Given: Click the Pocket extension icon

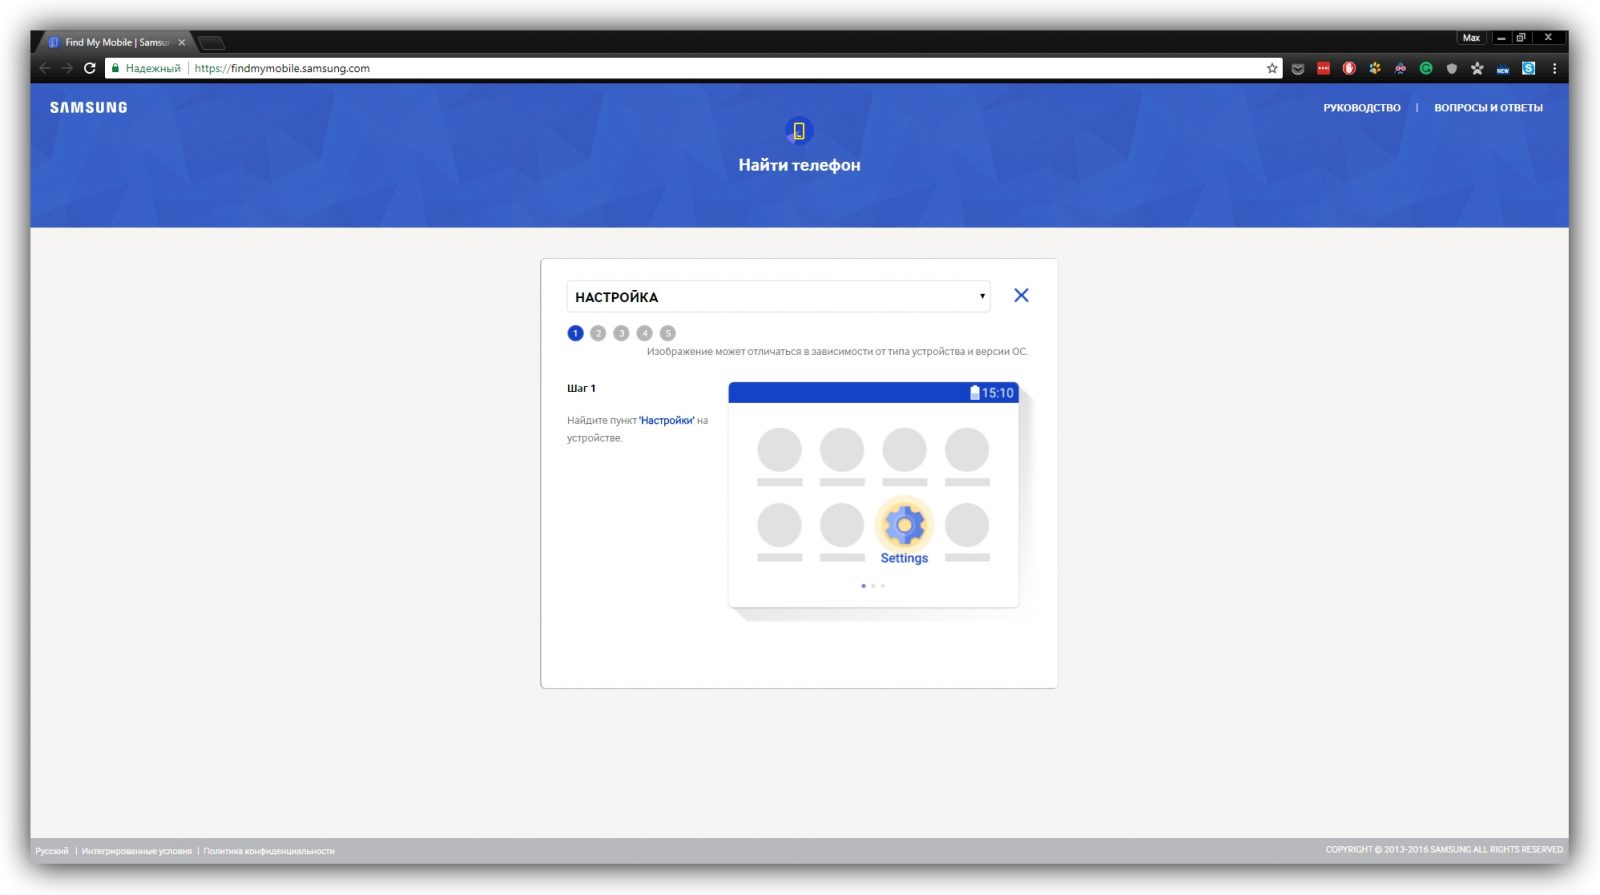Looking at the screenshot, I should 1298,68.
